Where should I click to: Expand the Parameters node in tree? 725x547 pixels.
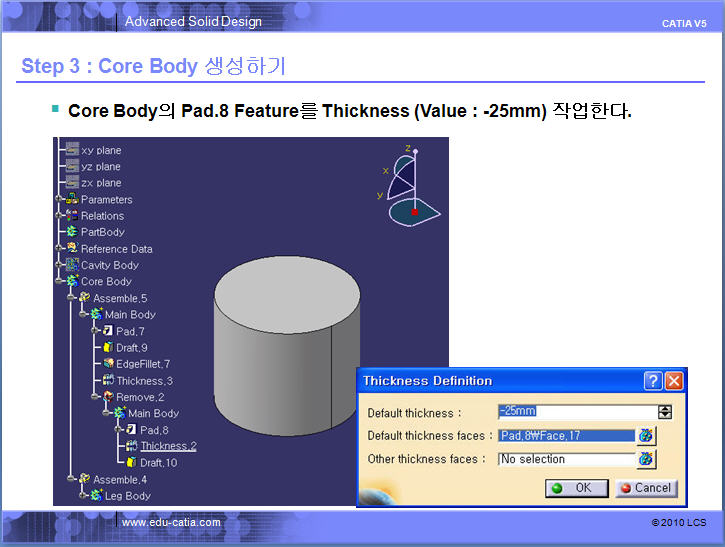coord(60,199)
